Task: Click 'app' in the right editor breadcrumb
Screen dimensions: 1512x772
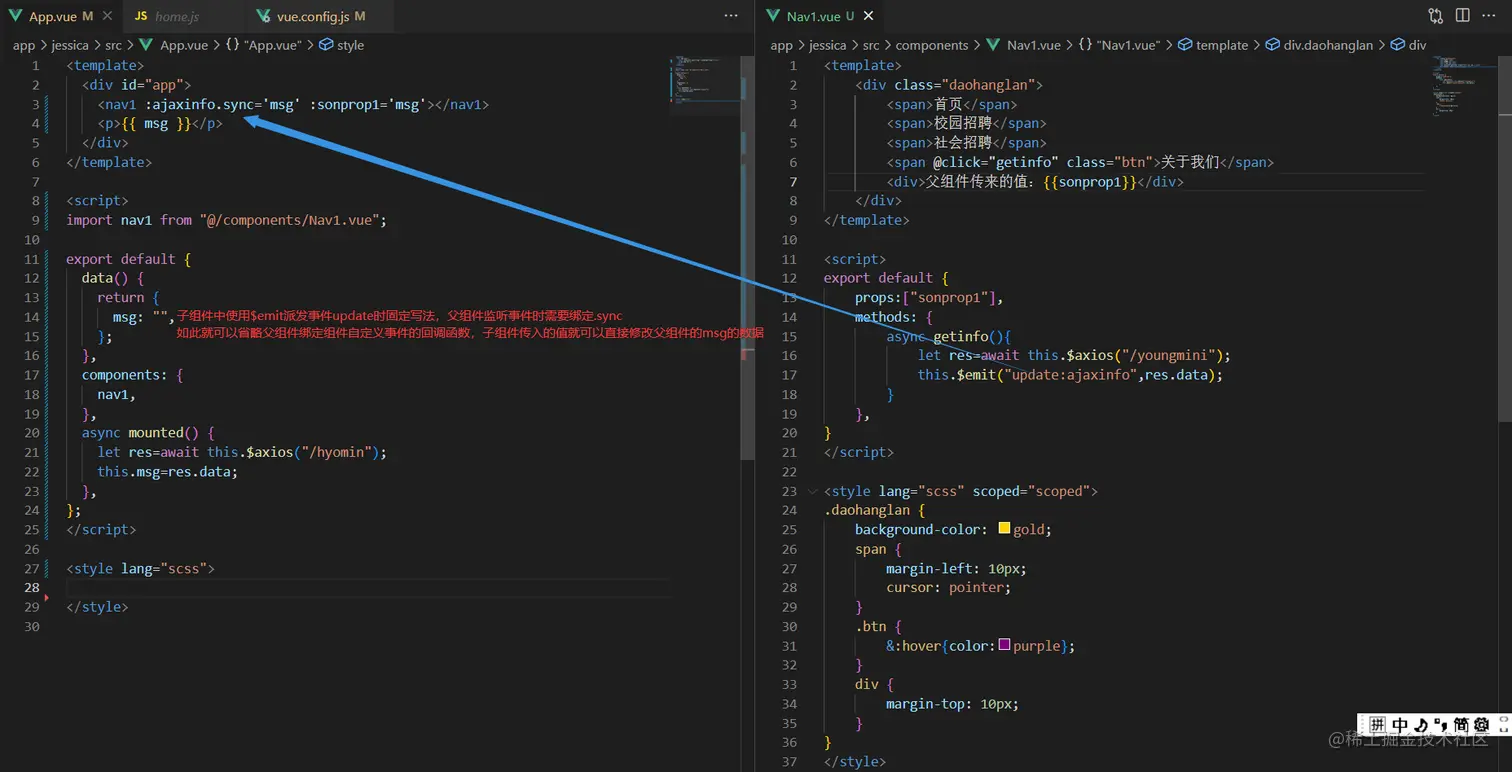Action: [782, 45]
